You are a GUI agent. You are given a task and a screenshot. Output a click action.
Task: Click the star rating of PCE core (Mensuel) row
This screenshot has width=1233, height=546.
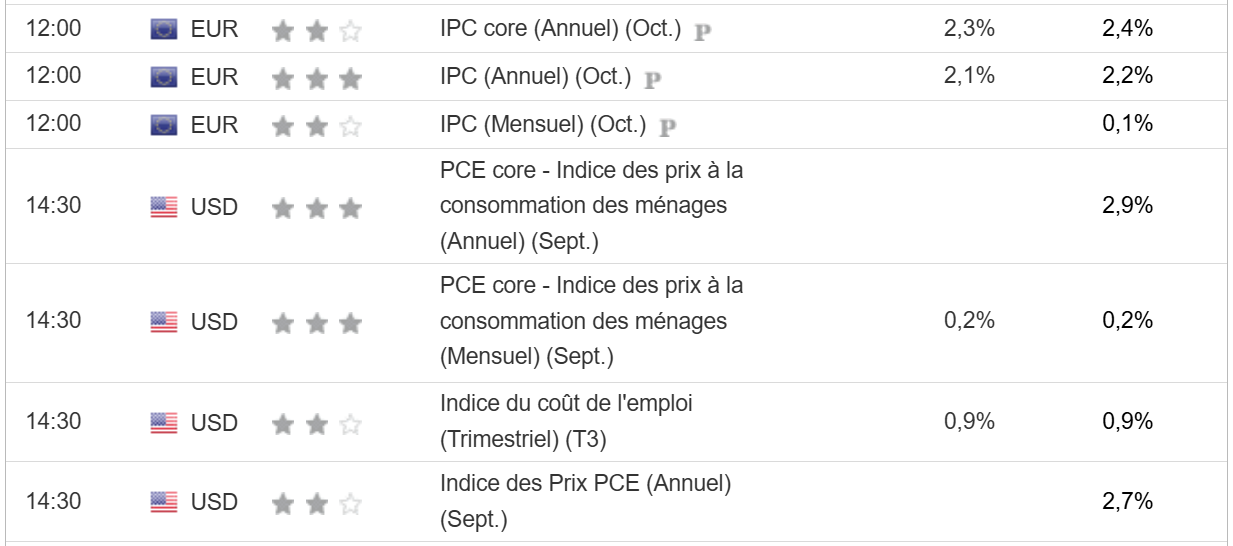[316, 322]
